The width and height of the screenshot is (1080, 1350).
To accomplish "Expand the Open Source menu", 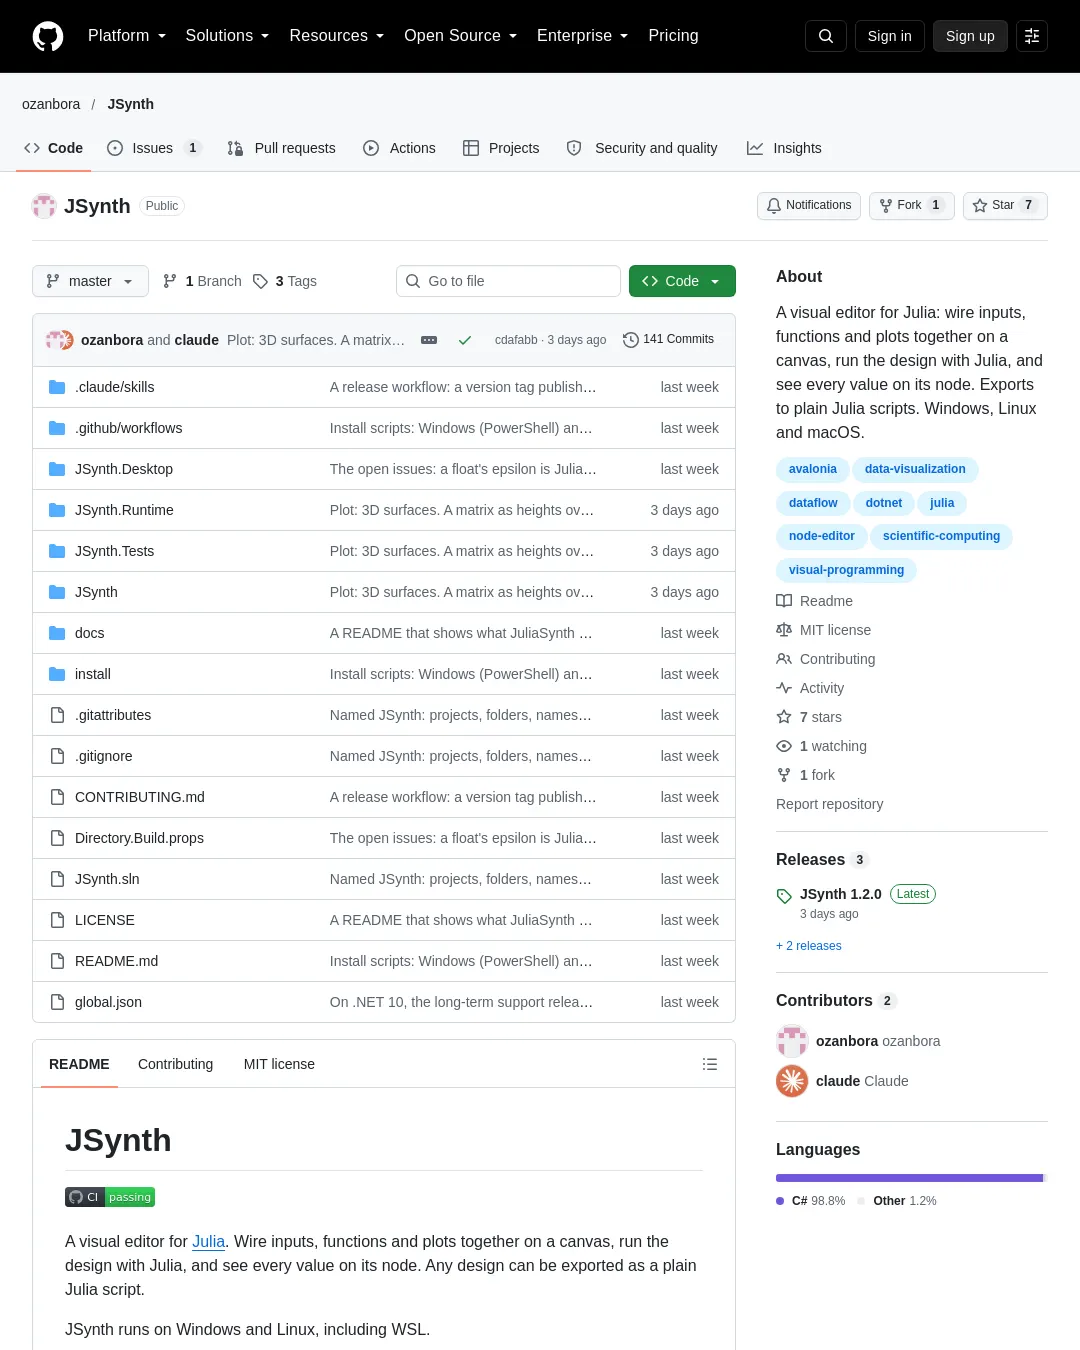I will tap(461, 36).
